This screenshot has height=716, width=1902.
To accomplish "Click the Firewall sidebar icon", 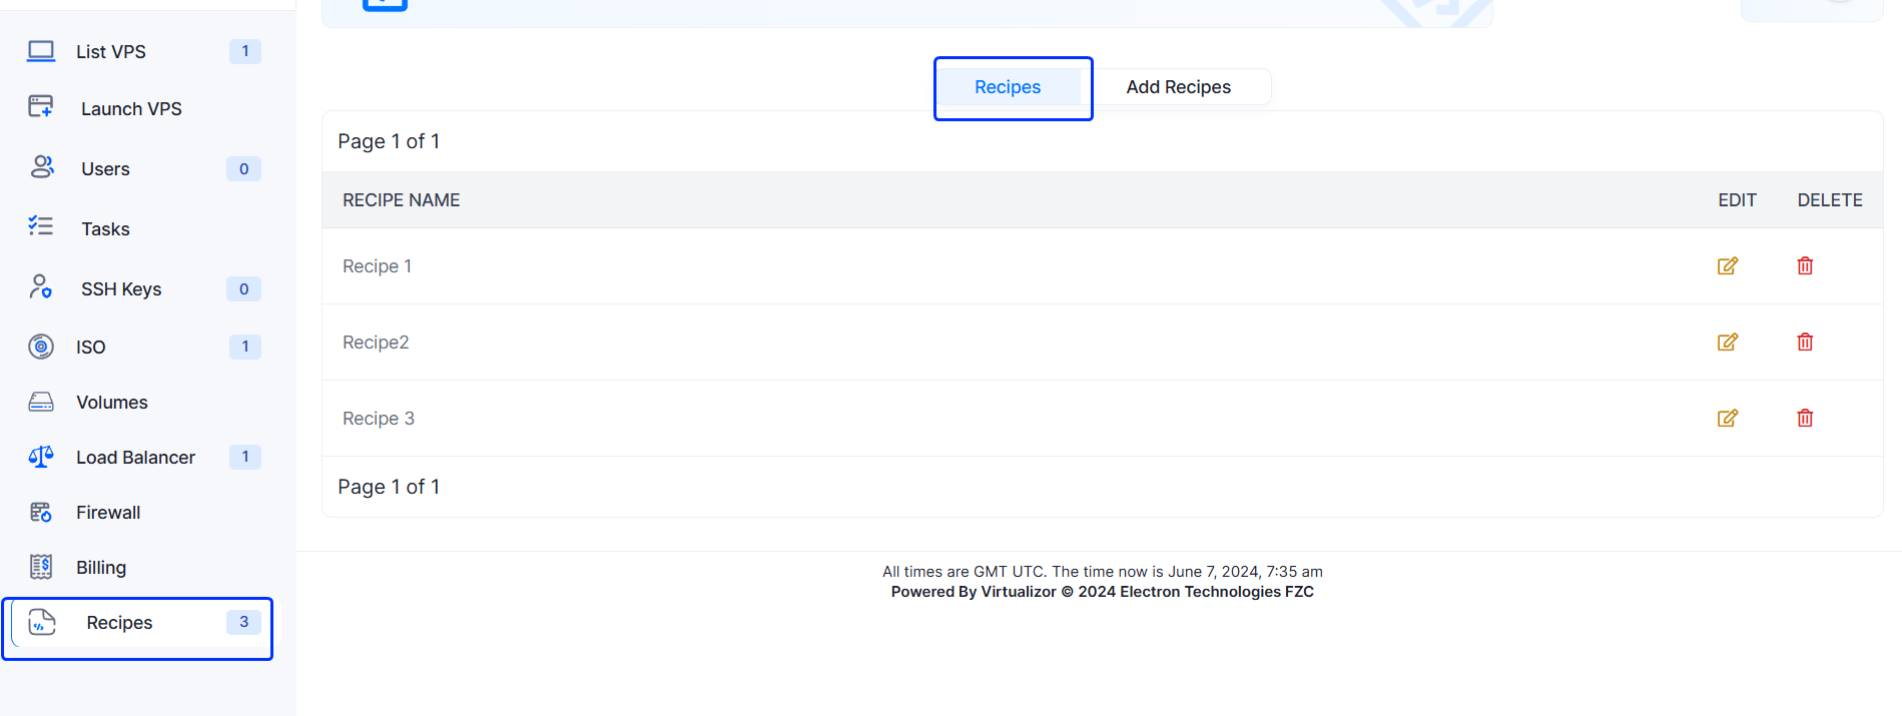I will 41,512.
